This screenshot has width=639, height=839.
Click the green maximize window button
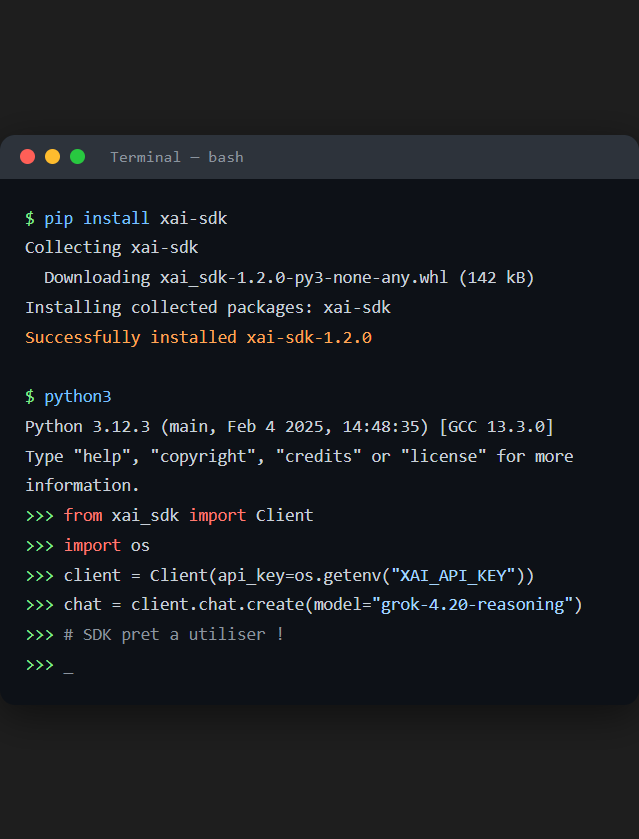point(78,157)
